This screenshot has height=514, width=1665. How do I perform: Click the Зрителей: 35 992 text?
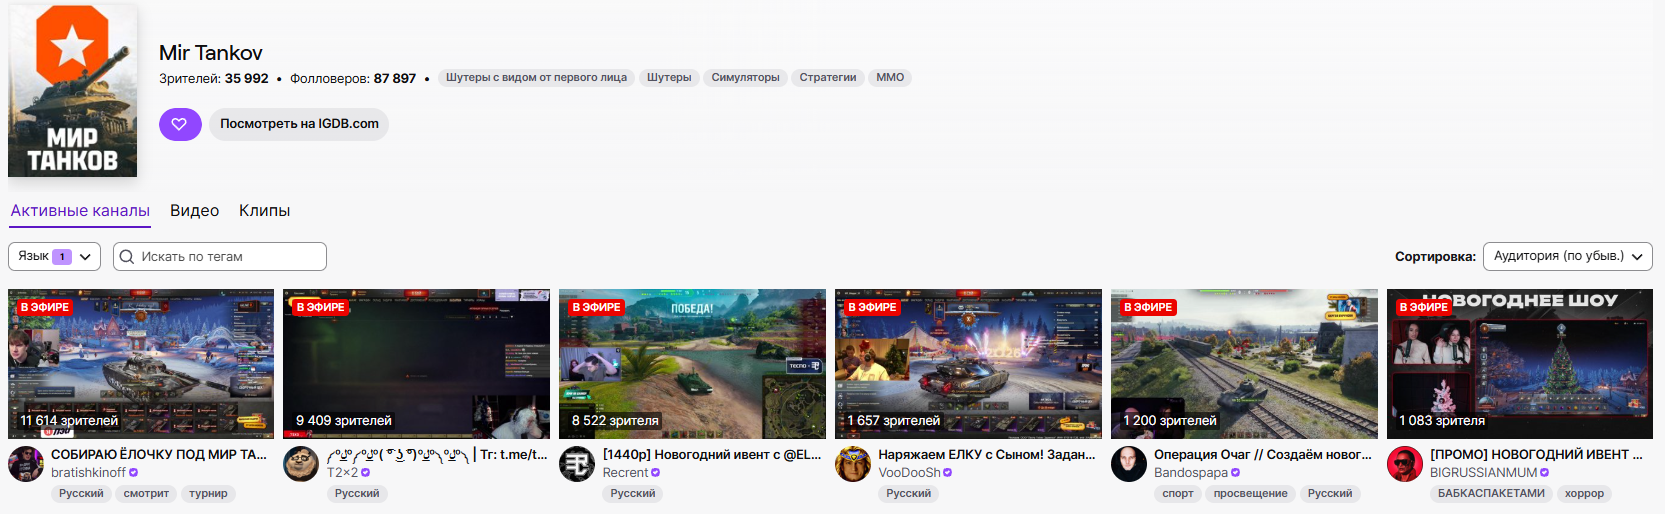pos(214,78)
